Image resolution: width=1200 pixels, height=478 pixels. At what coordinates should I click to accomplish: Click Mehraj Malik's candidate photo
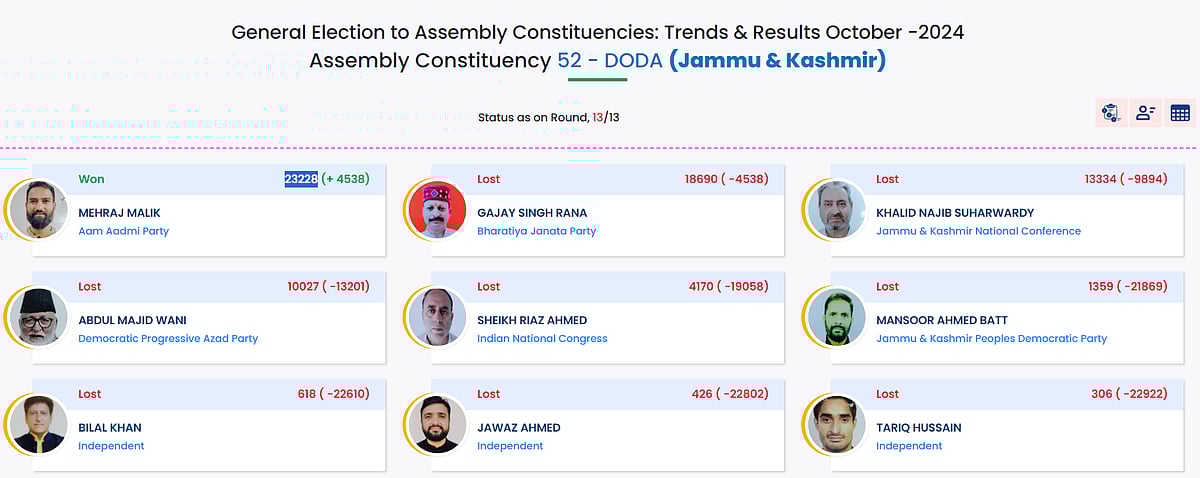pyautogui.click(x=39, y=209)
